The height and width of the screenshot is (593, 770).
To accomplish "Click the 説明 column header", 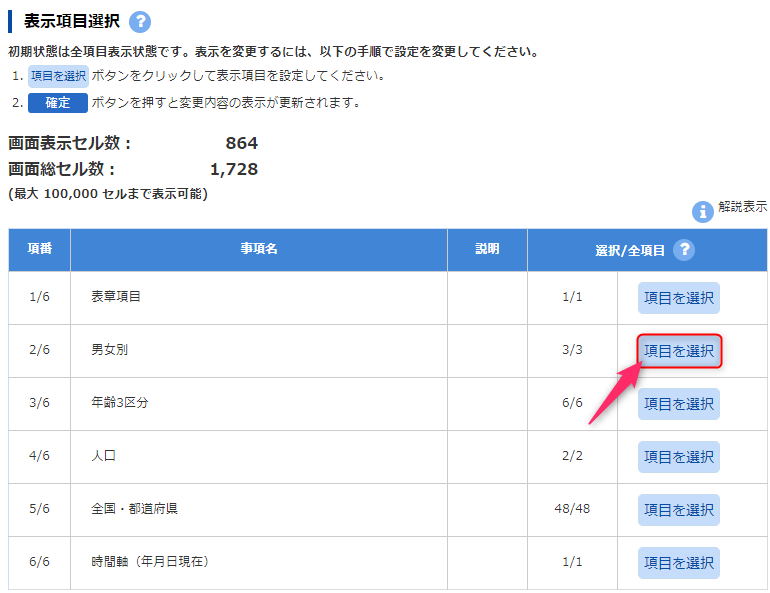I will click(487, 249).
